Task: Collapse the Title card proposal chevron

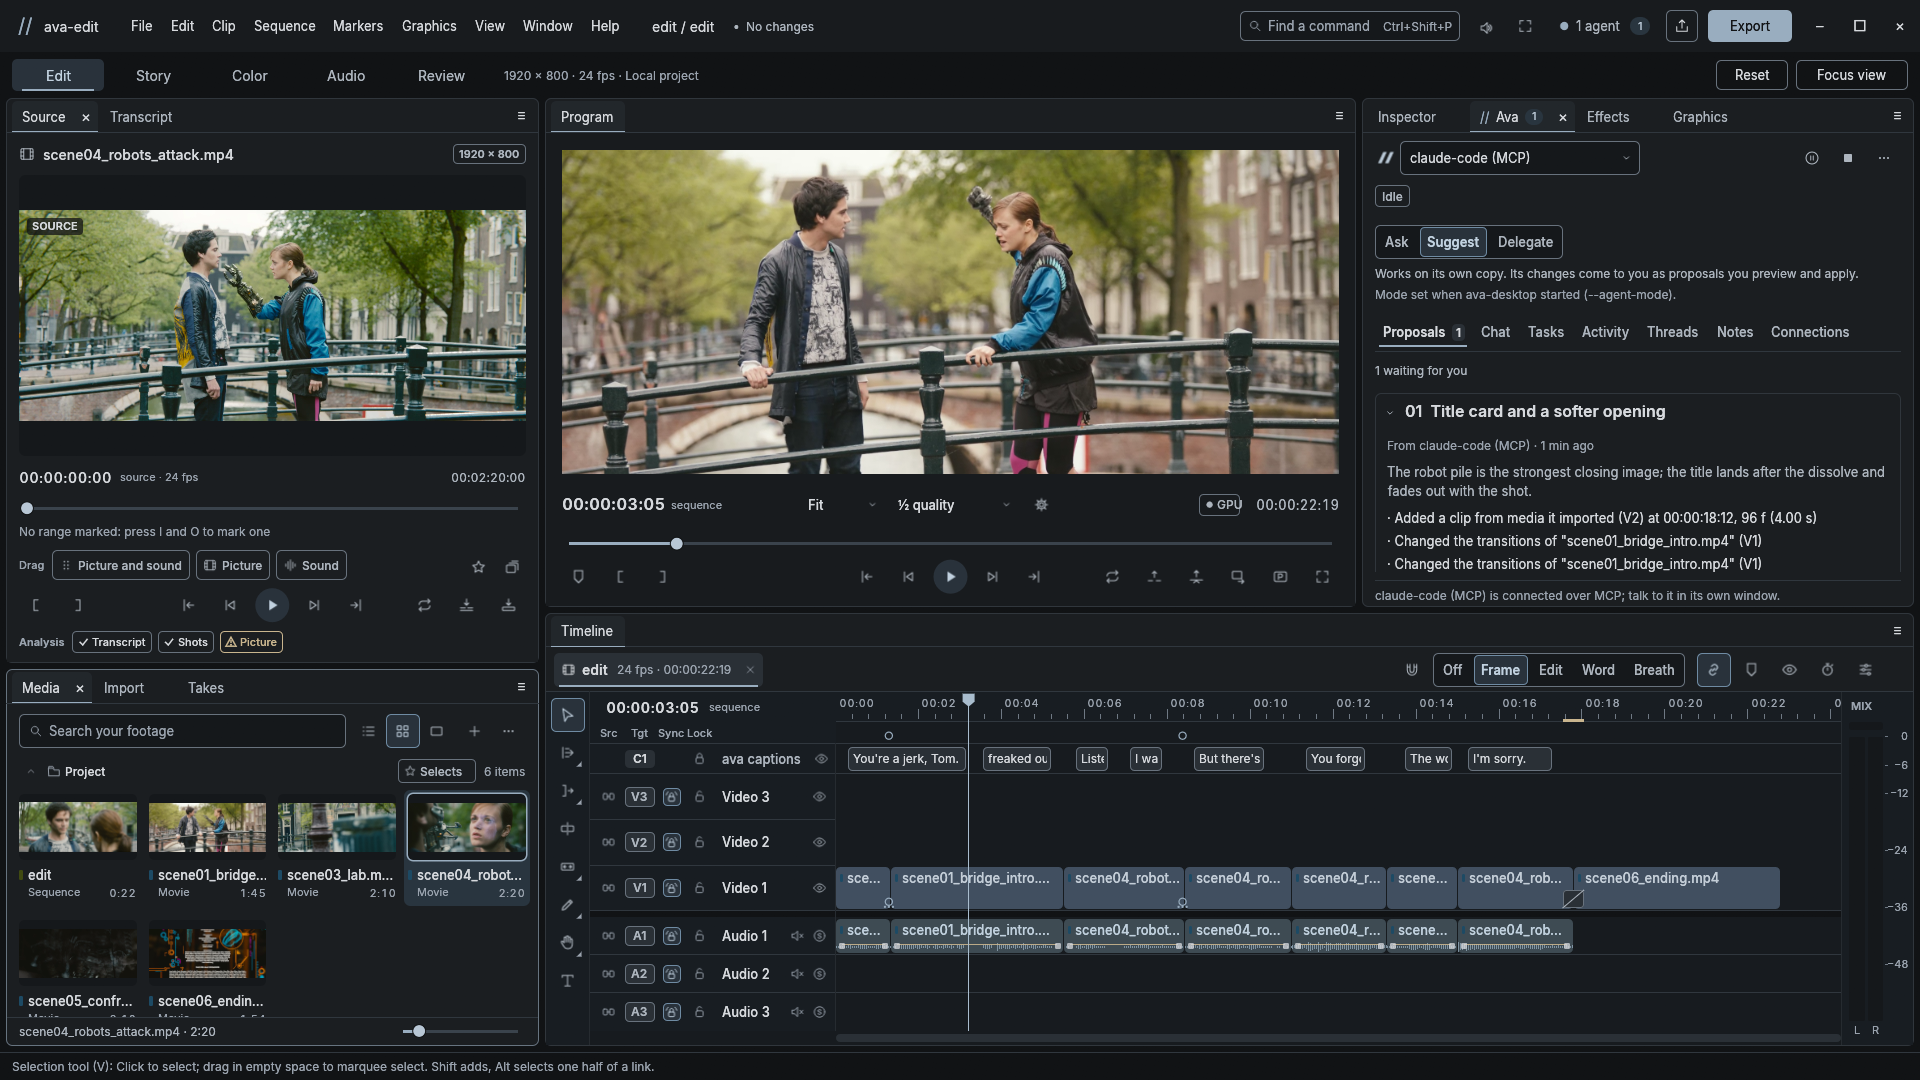Action: point(1390,412)
